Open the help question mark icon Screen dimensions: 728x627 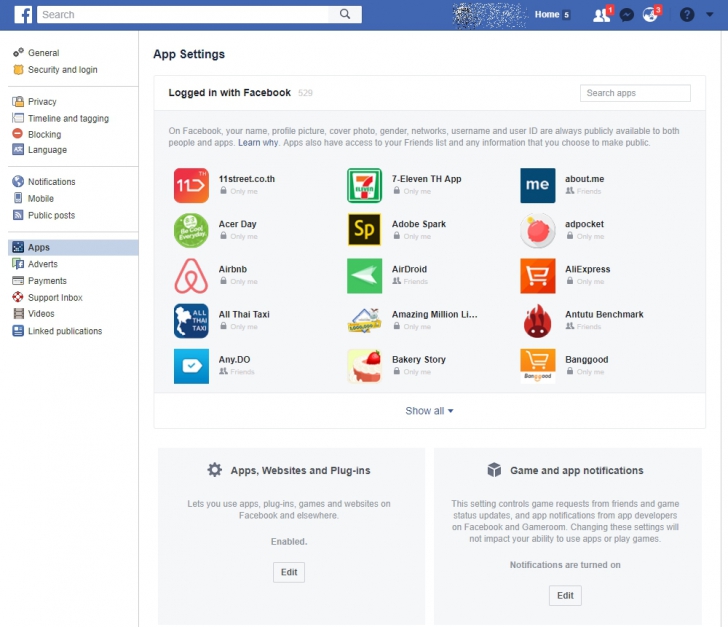(687, 15)
